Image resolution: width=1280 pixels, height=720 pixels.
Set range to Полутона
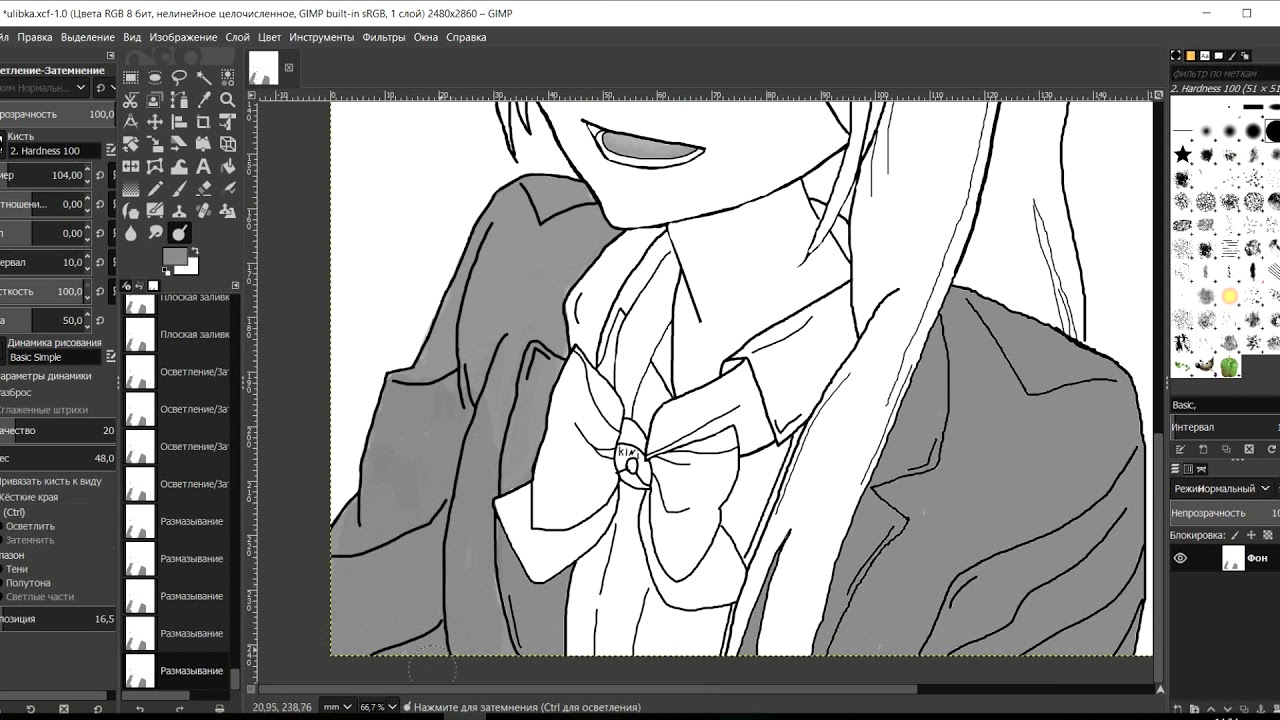tap(26, 583)
